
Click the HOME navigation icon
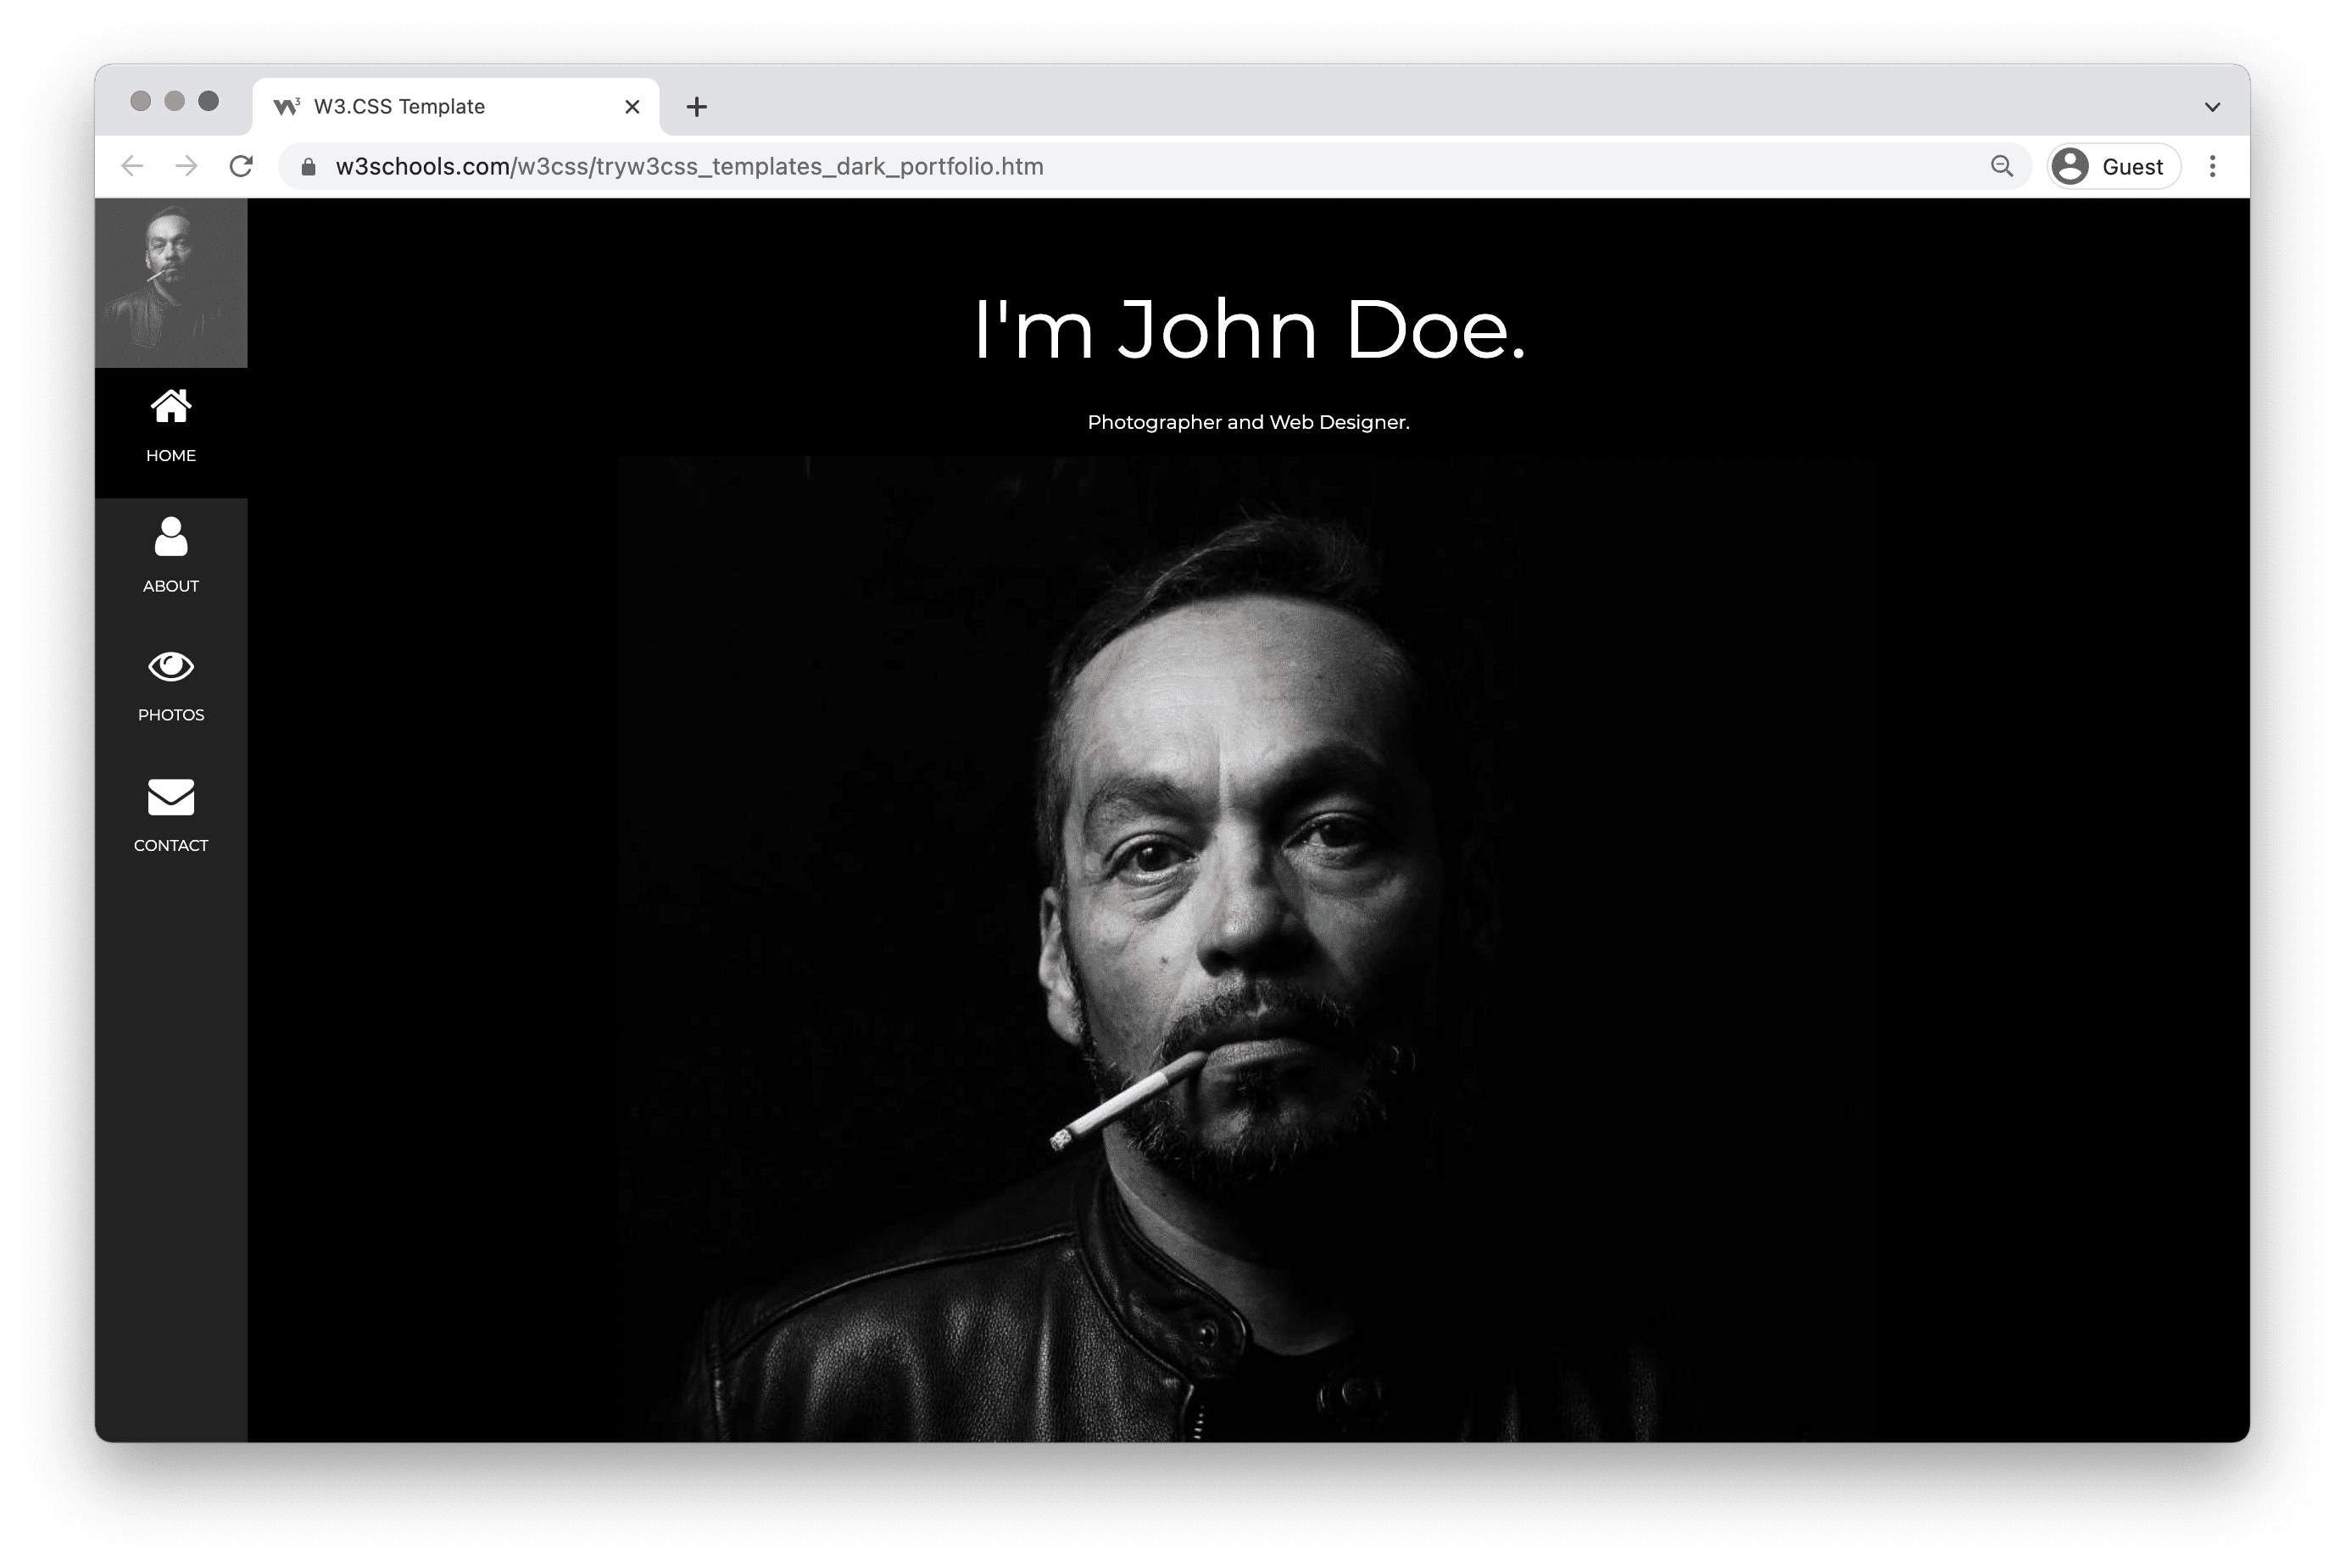[x=170, y=408]
